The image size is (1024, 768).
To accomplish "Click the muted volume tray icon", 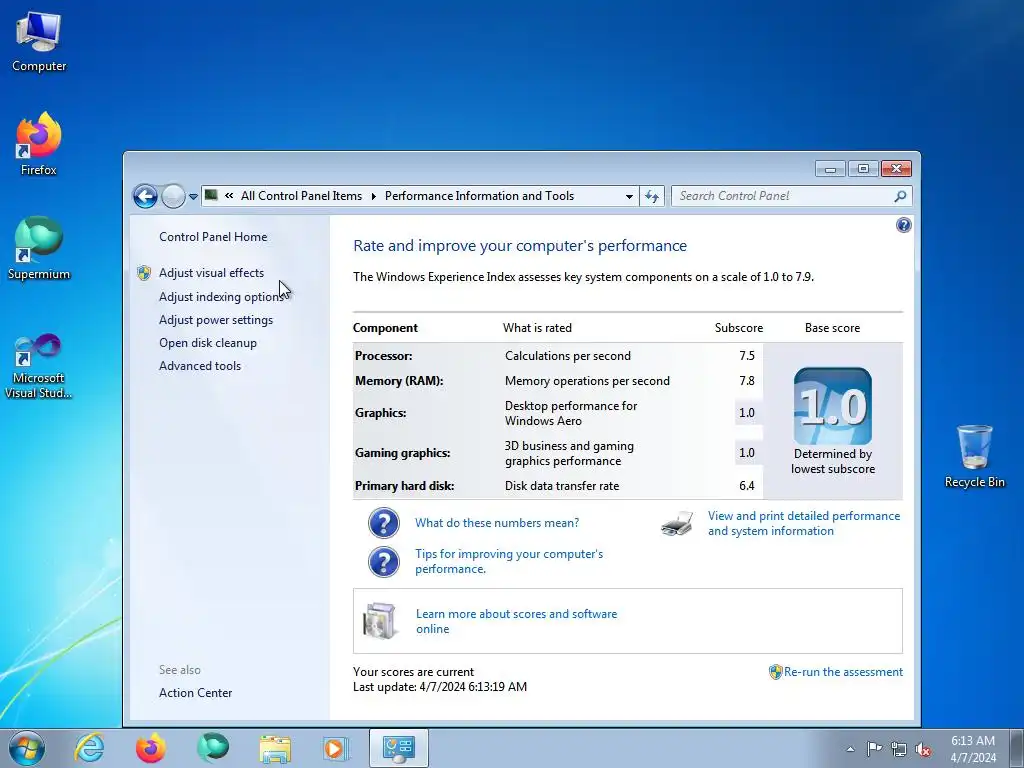I will pyautogui.click(x=923, y=750).
